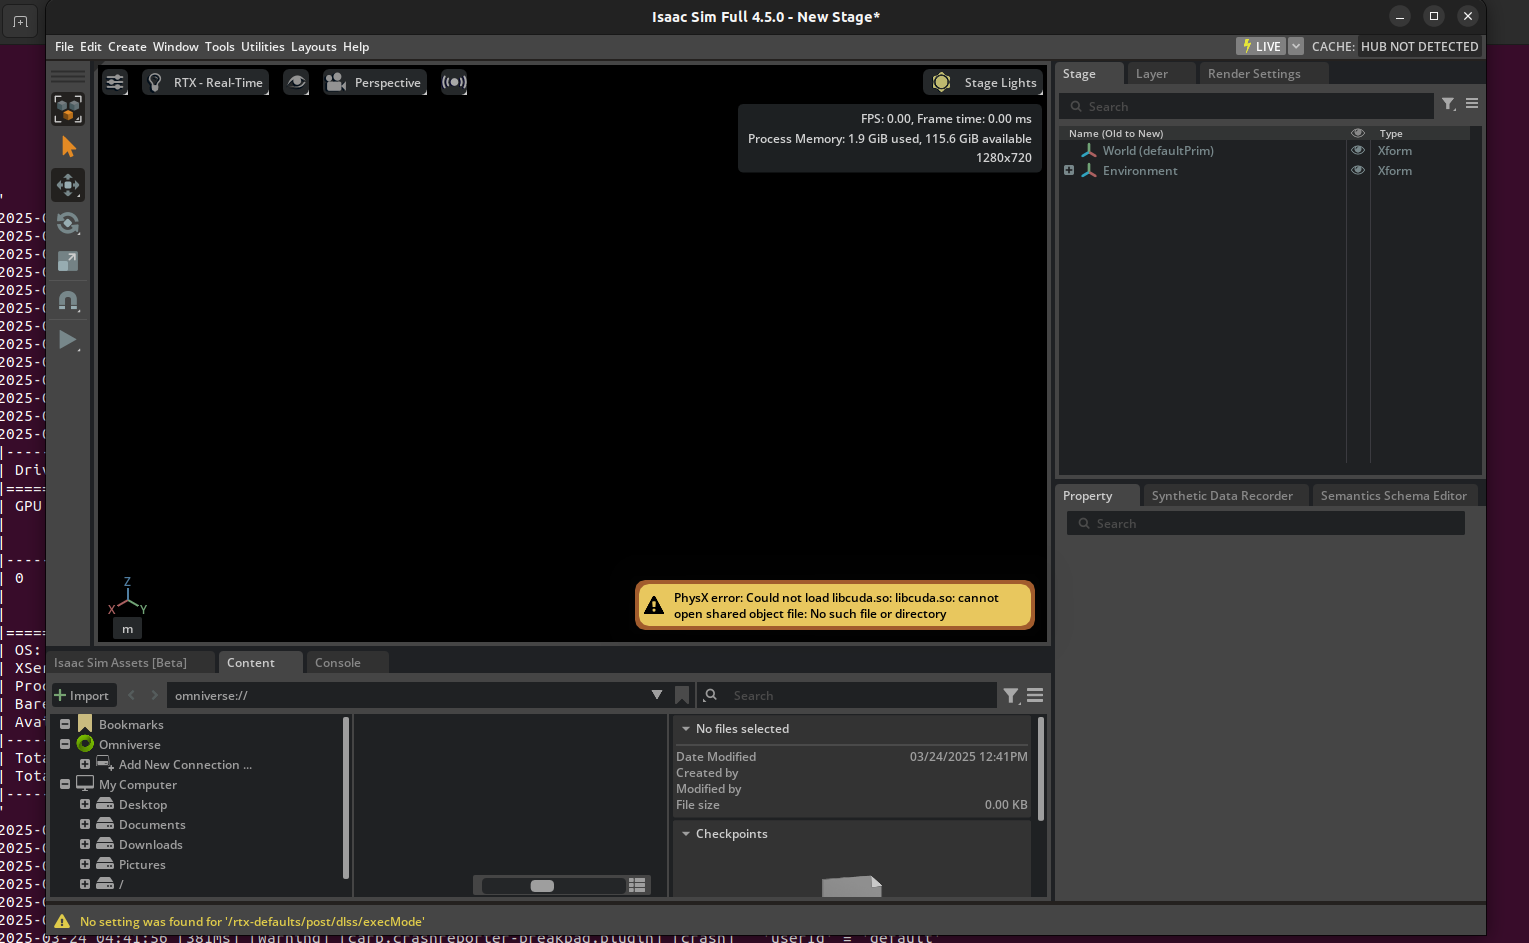This screenshot has width=1529, height=943.
Task: Click the Property panel search field
Action: pyautogui.click(x=1265, y=523)
